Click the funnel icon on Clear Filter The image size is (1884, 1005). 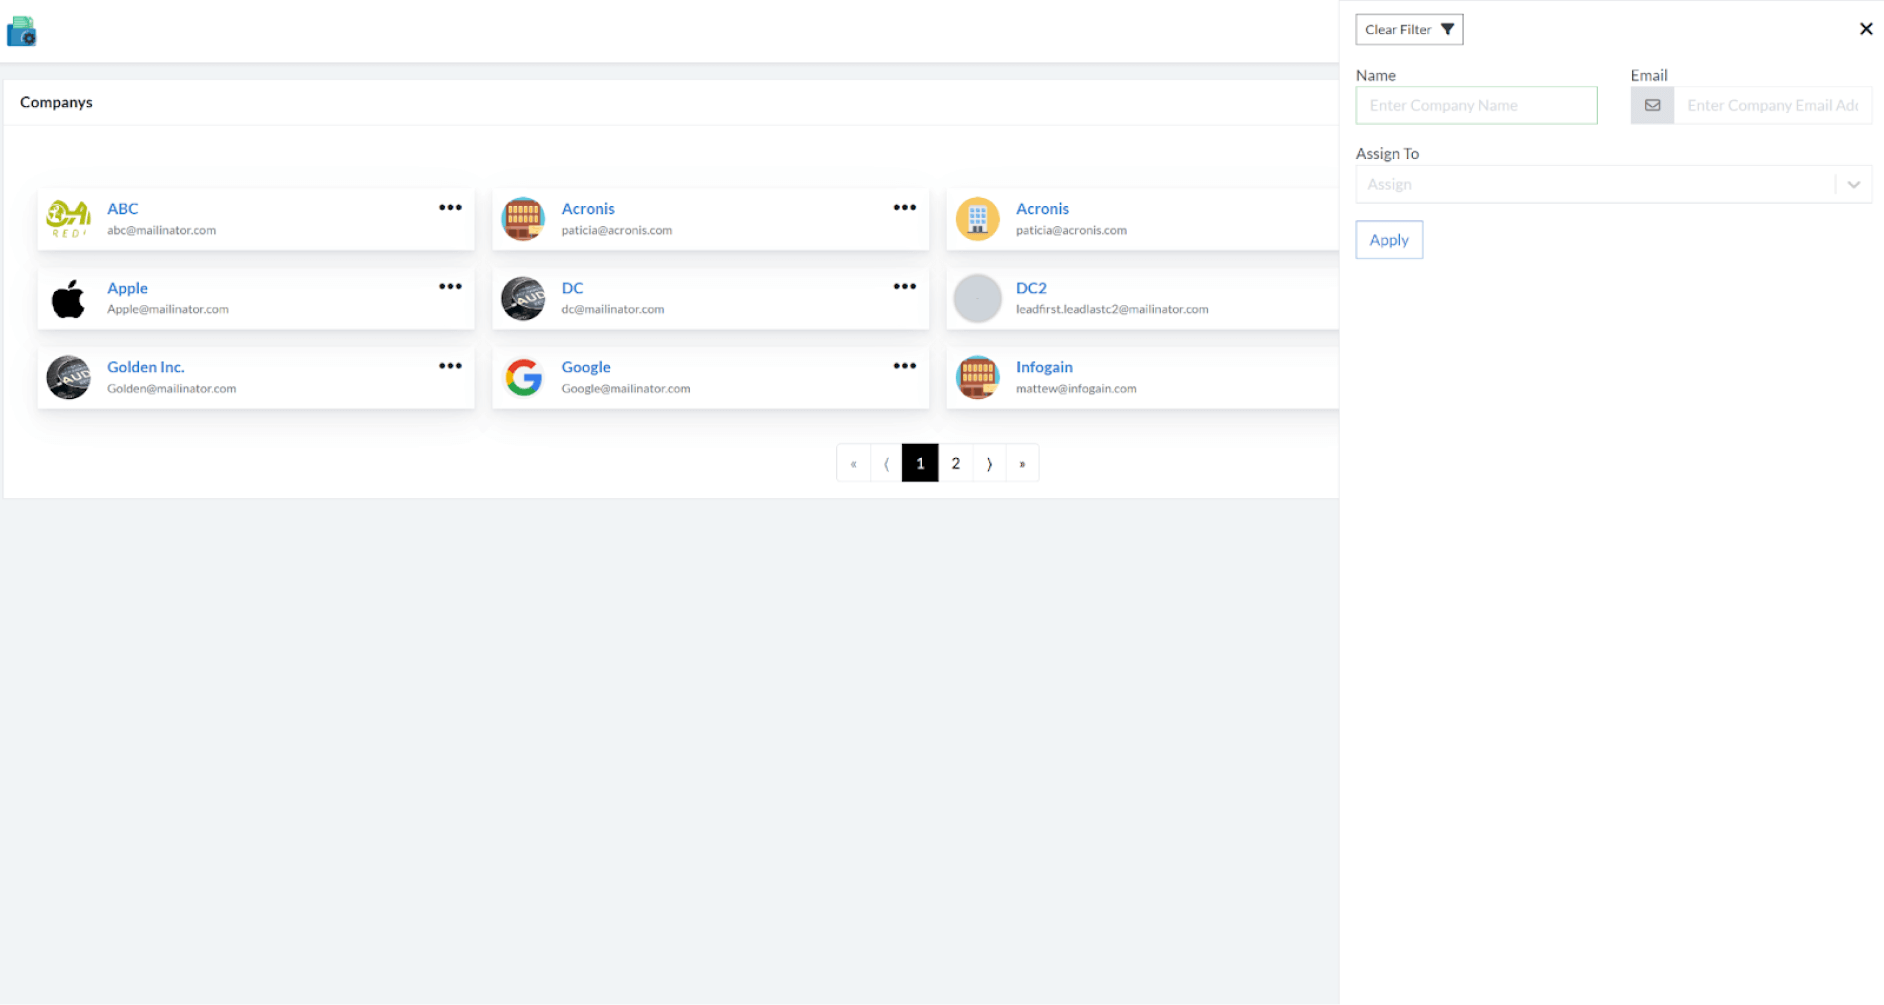point(1448,29)
